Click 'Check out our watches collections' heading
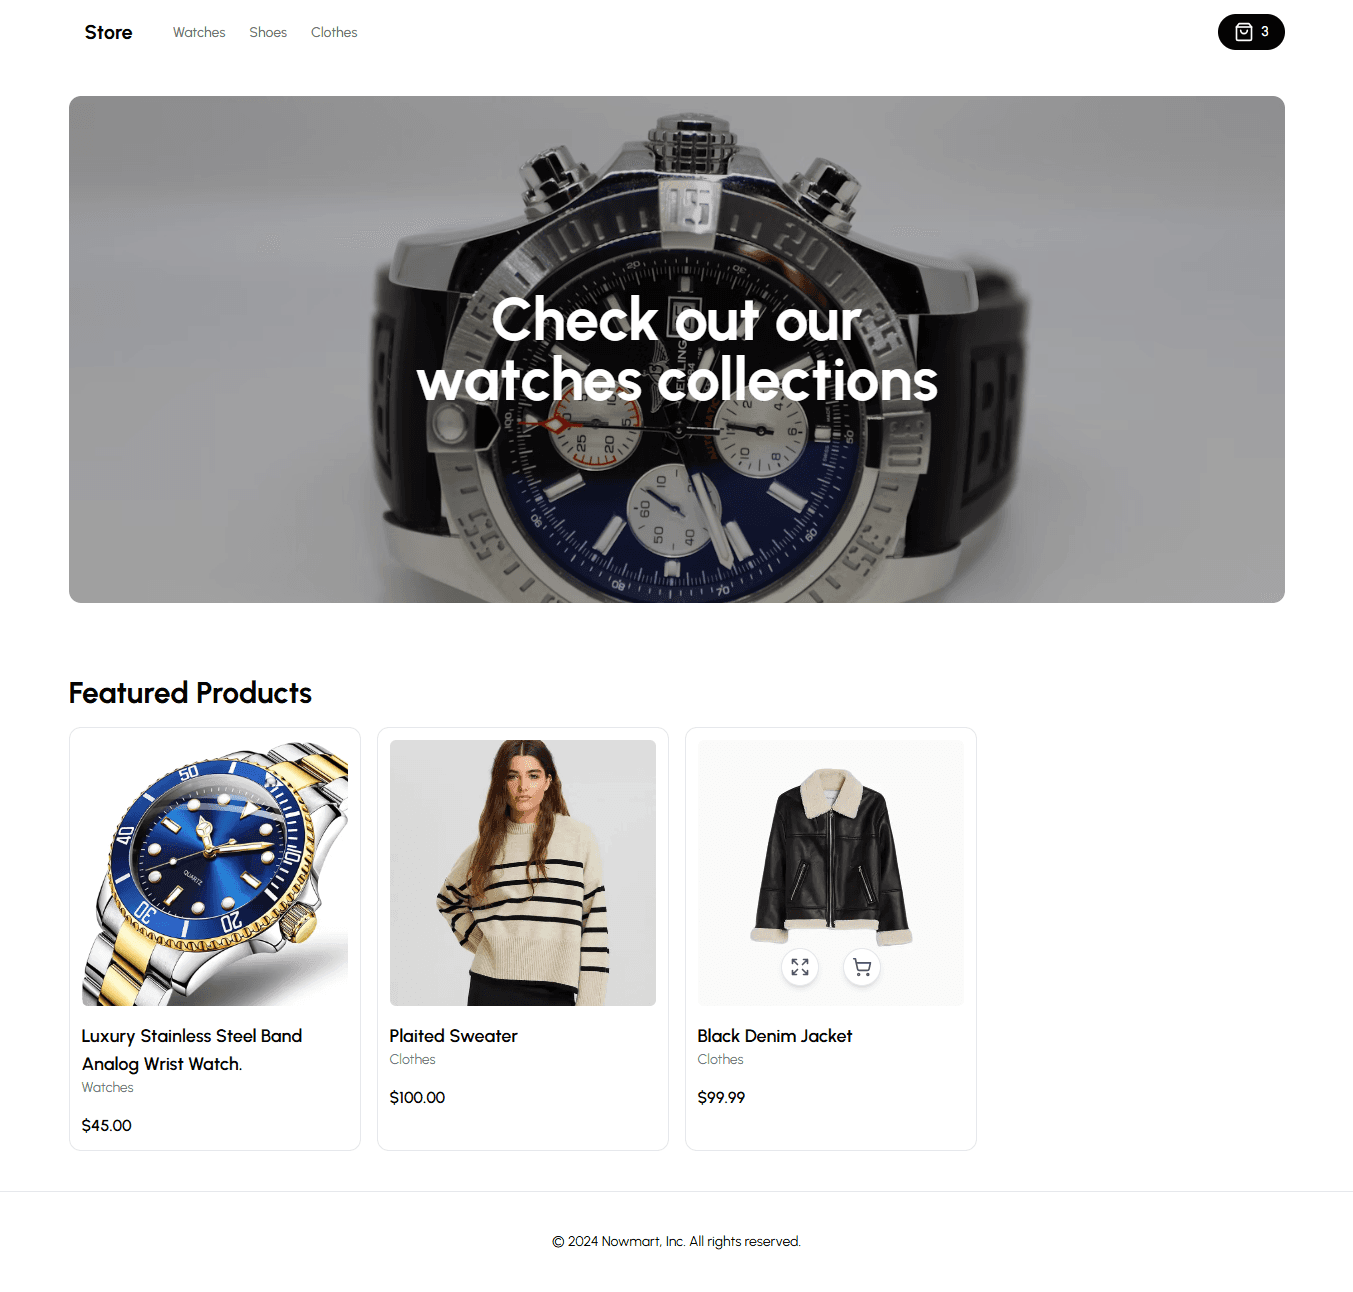Viewport: 1353px width, 1292px height. (677, 349)
